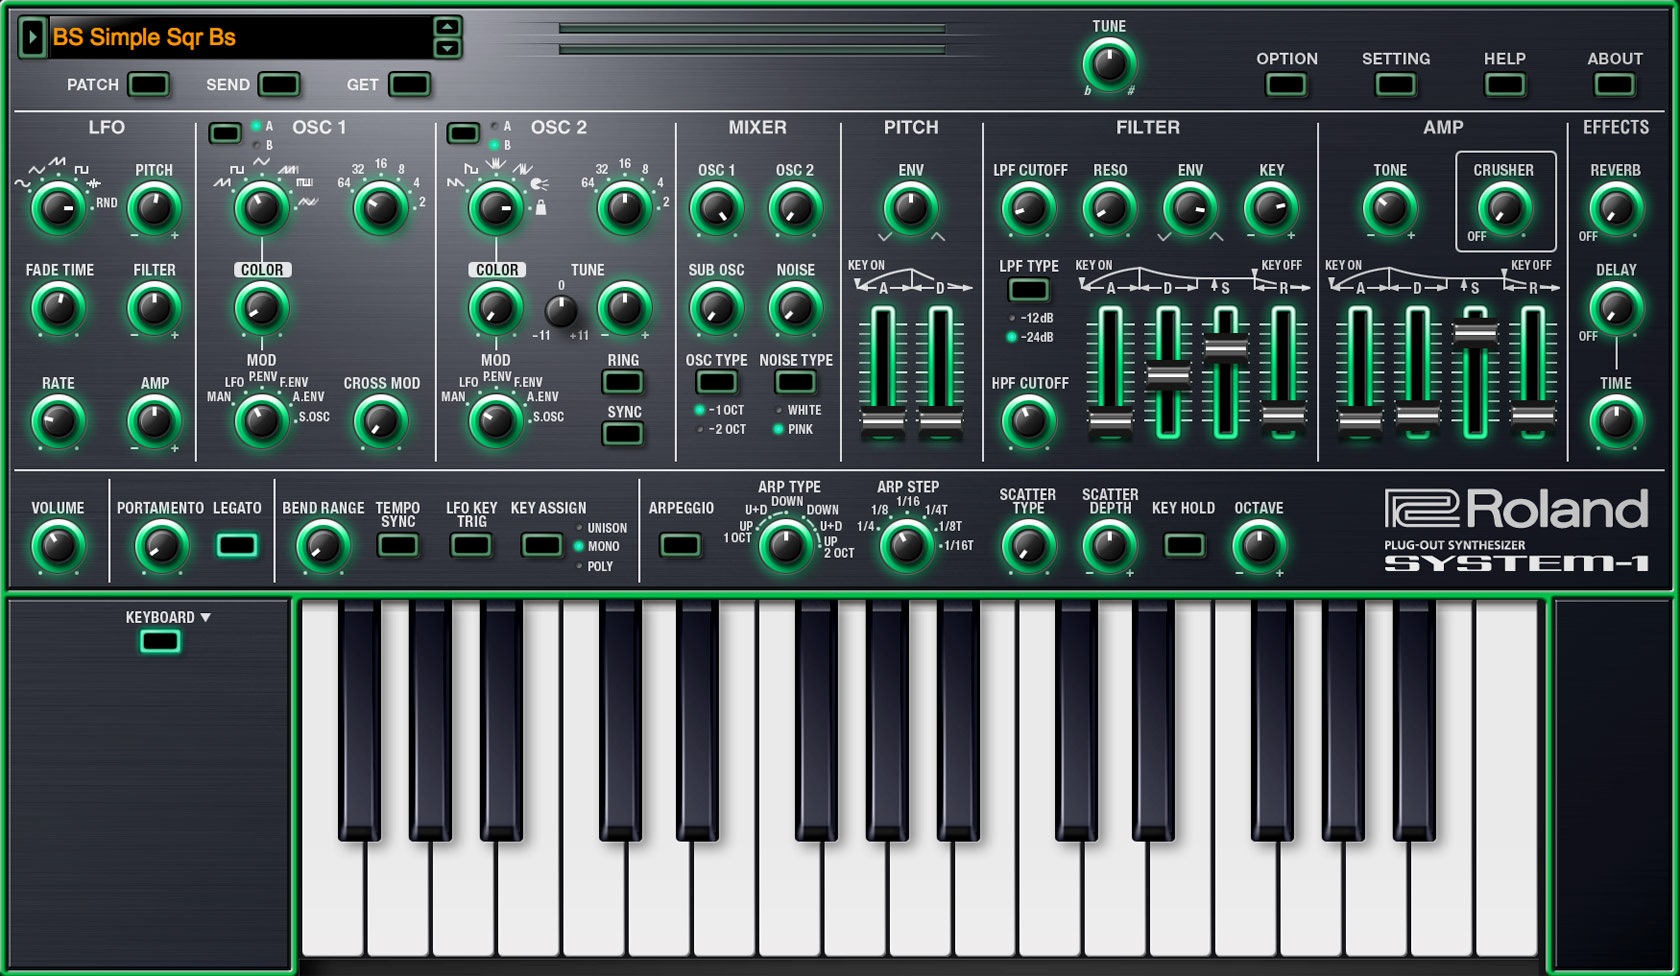This screenshot has height=976, width=1680.
Task: Select the supersaw waveform icon in OSC 2
Action: point(496,164)
